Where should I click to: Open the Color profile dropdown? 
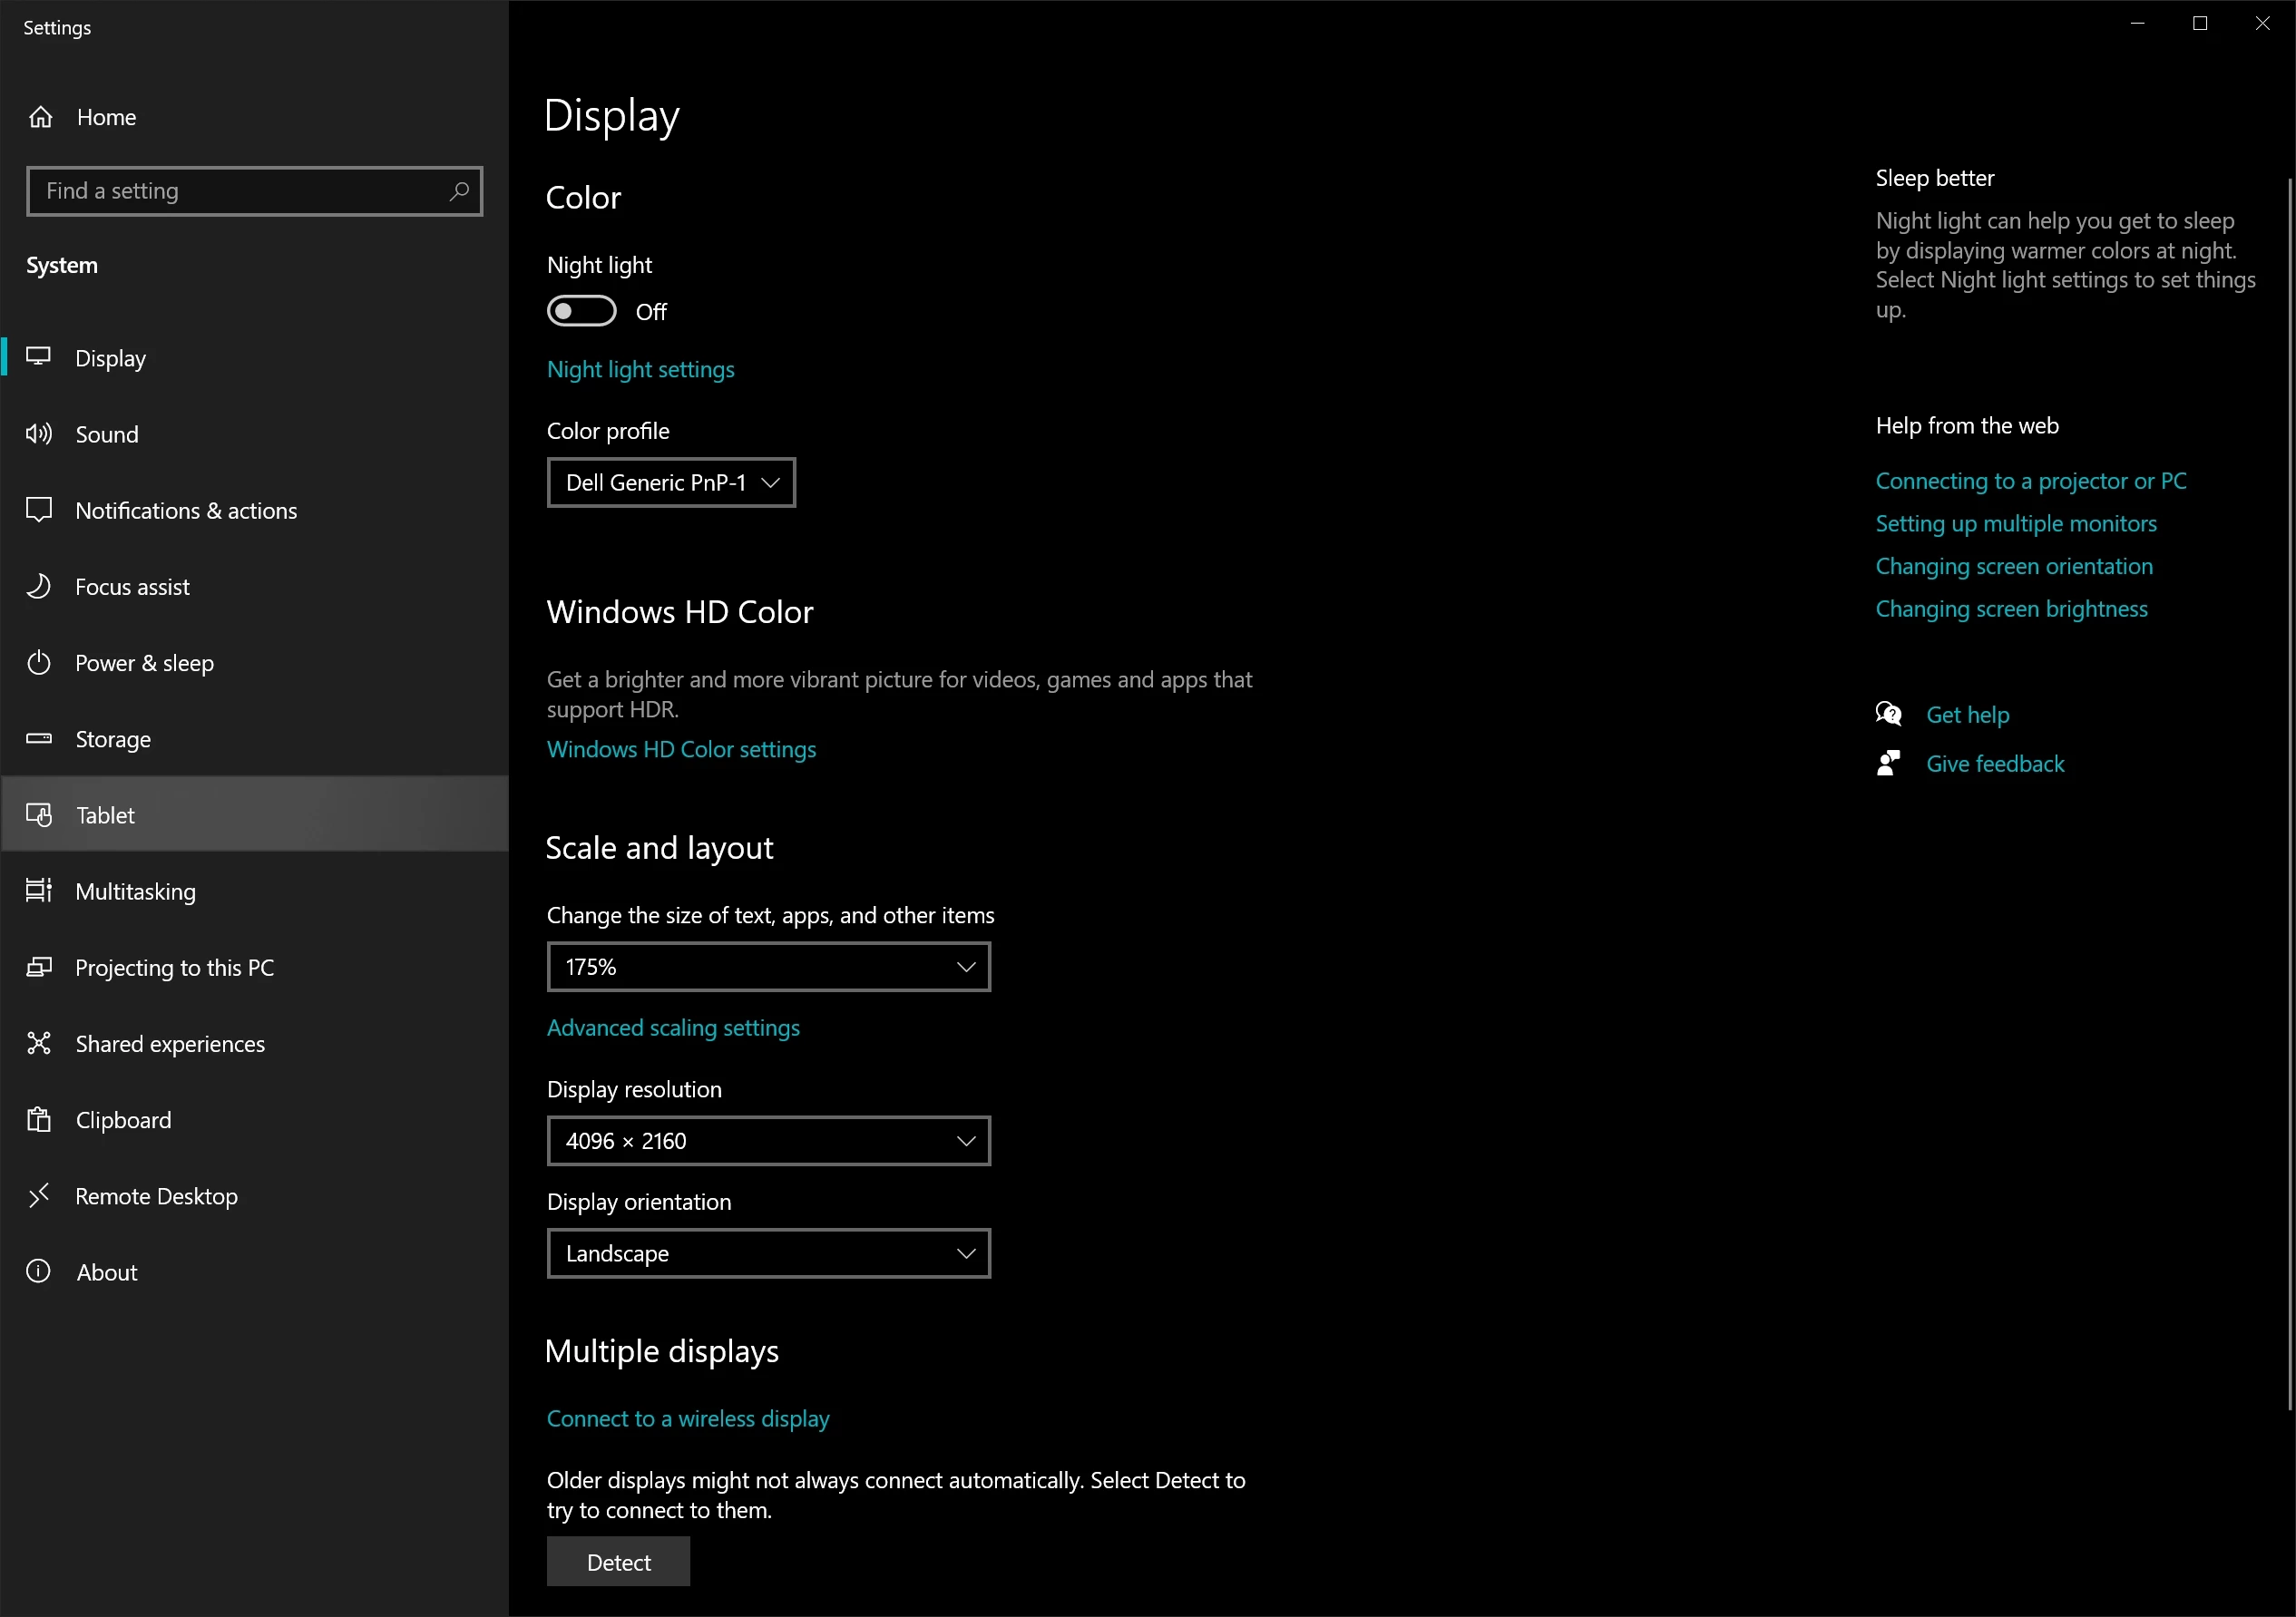point(670,482)
